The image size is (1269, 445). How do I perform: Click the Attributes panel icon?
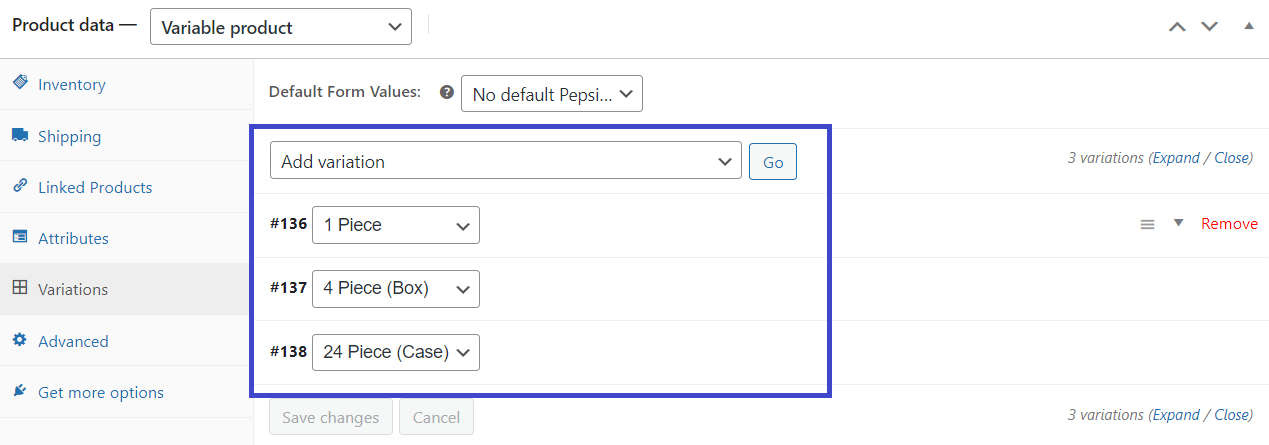click(19, 237)
